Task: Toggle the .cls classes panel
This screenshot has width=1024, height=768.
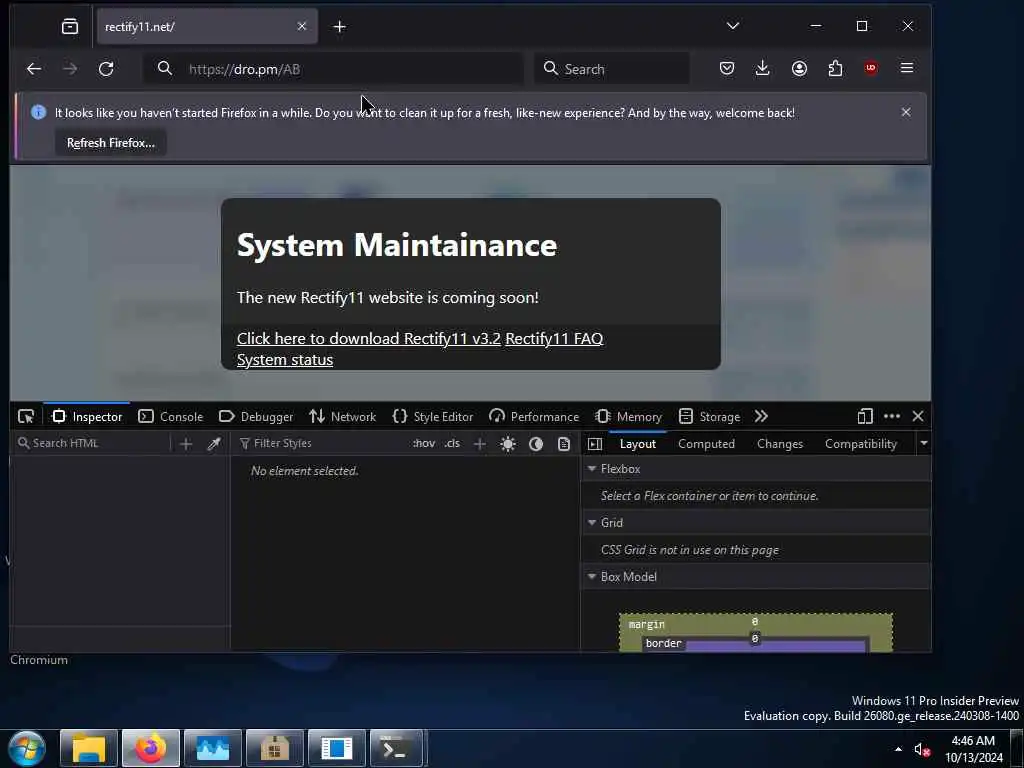Action: (452, 443)
